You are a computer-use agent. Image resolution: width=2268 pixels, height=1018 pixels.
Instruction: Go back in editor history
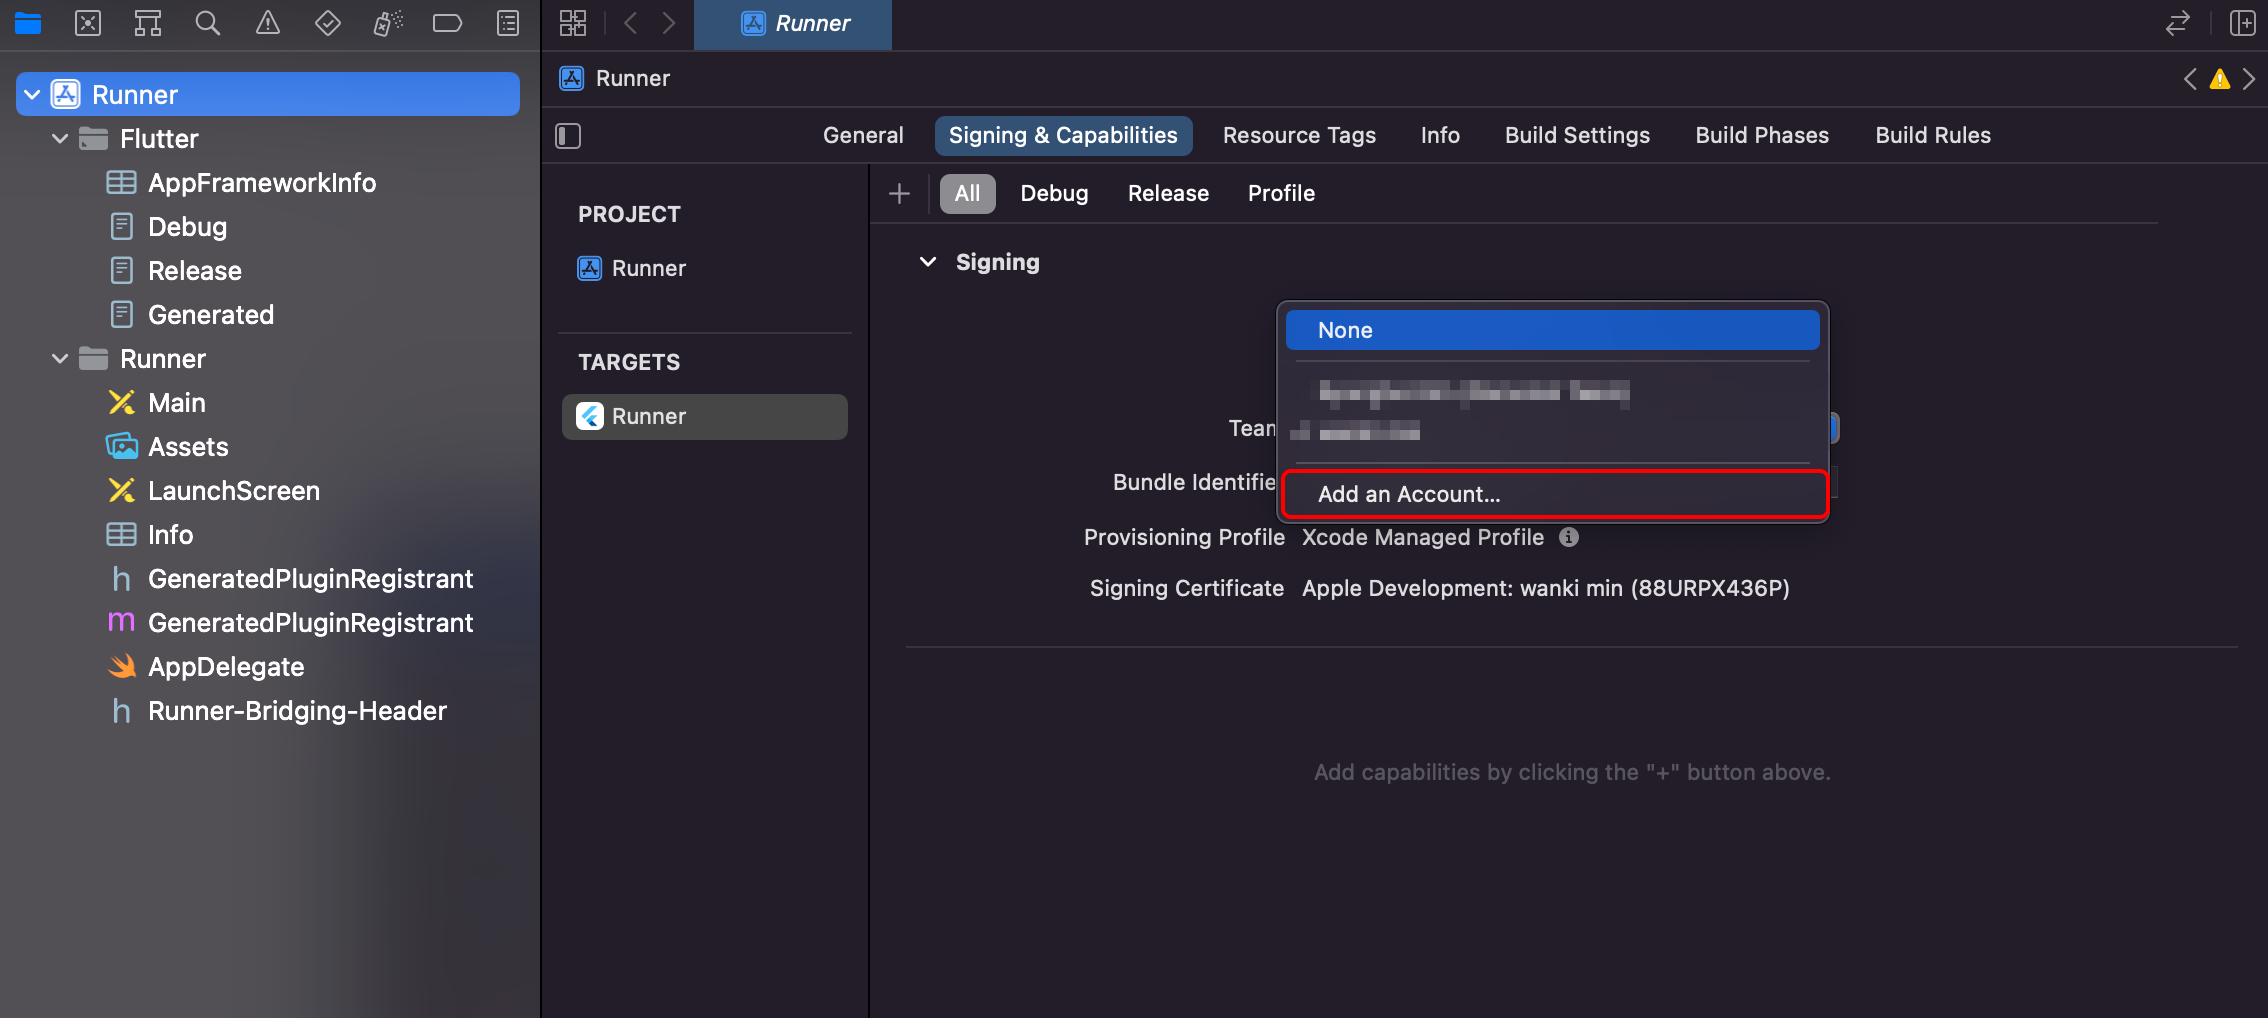pyautogui.click(x=630, y=23)
